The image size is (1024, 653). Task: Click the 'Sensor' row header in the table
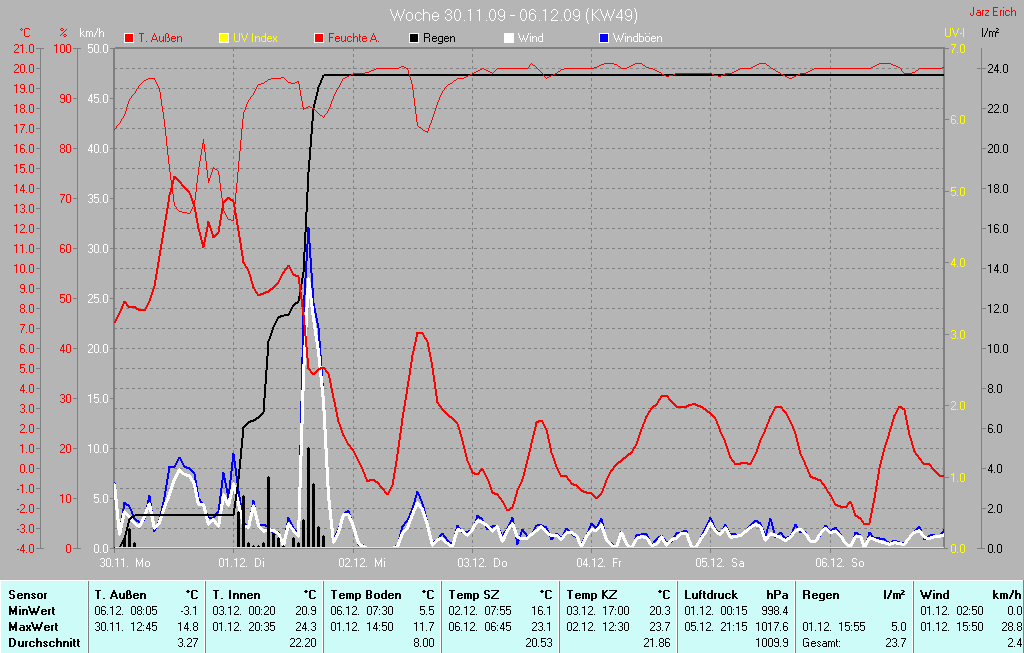click(x=27, y=595)
